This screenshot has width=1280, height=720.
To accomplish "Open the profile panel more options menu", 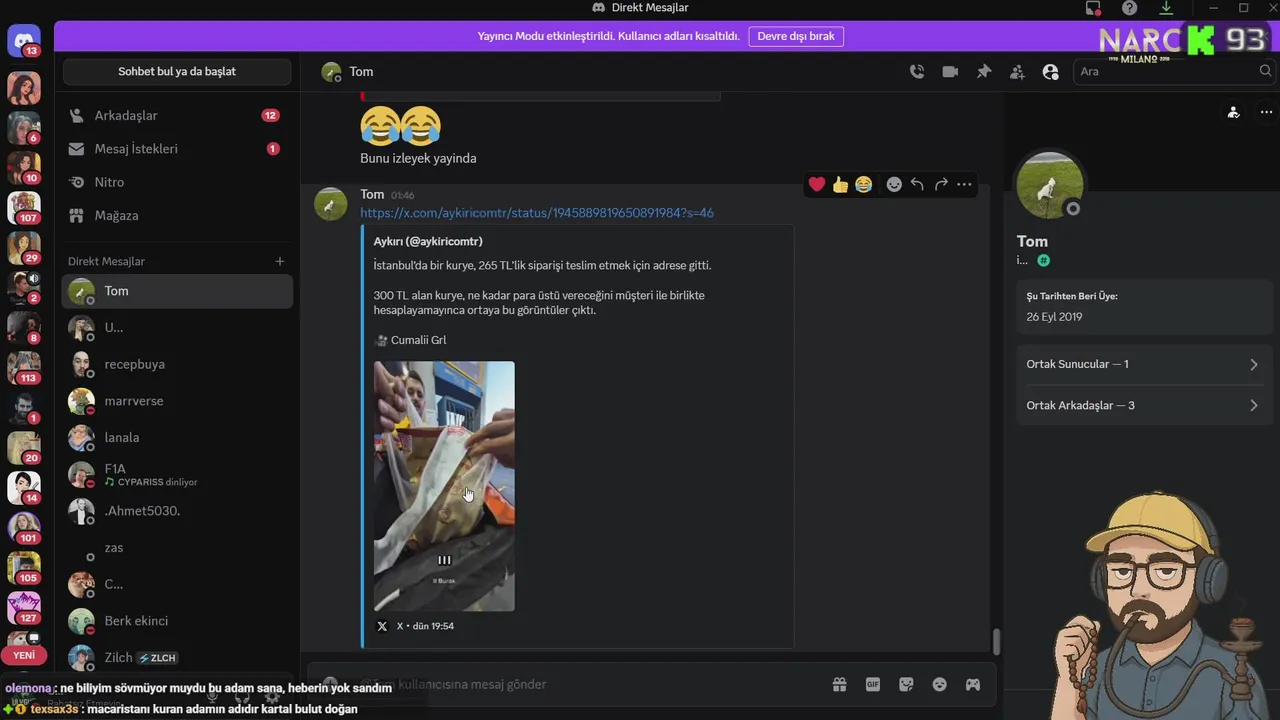I will pos(1266,112).
